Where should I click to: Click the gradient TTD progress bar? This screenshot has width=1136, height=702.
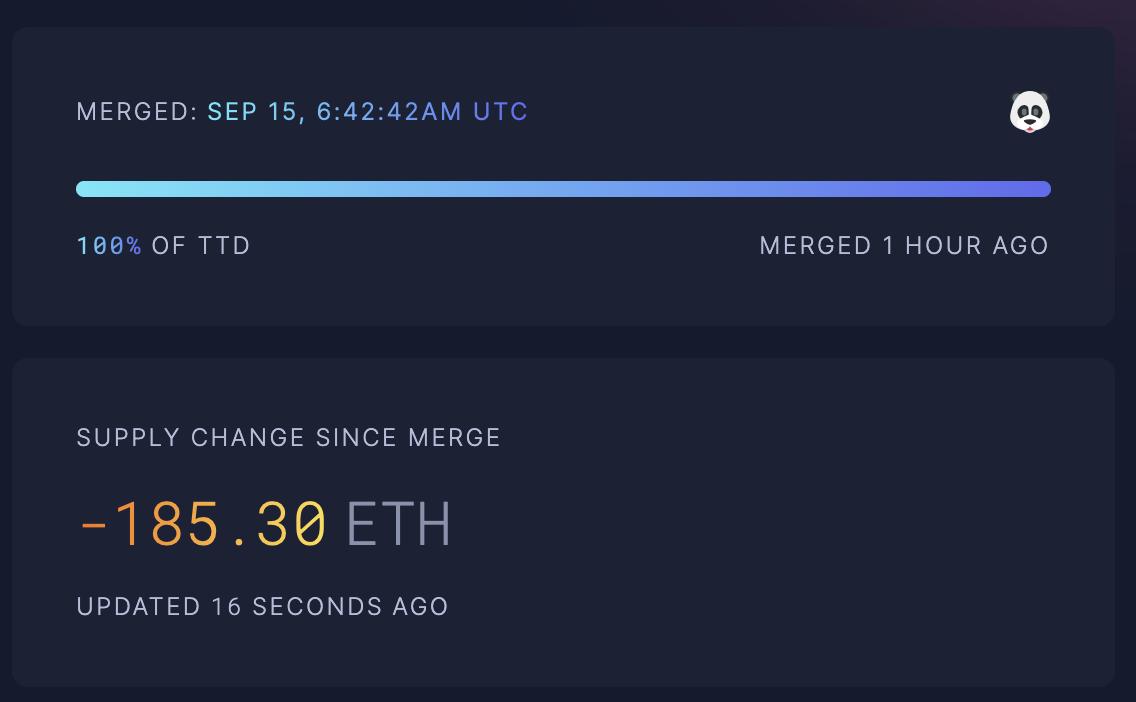[x=563, y=188]
